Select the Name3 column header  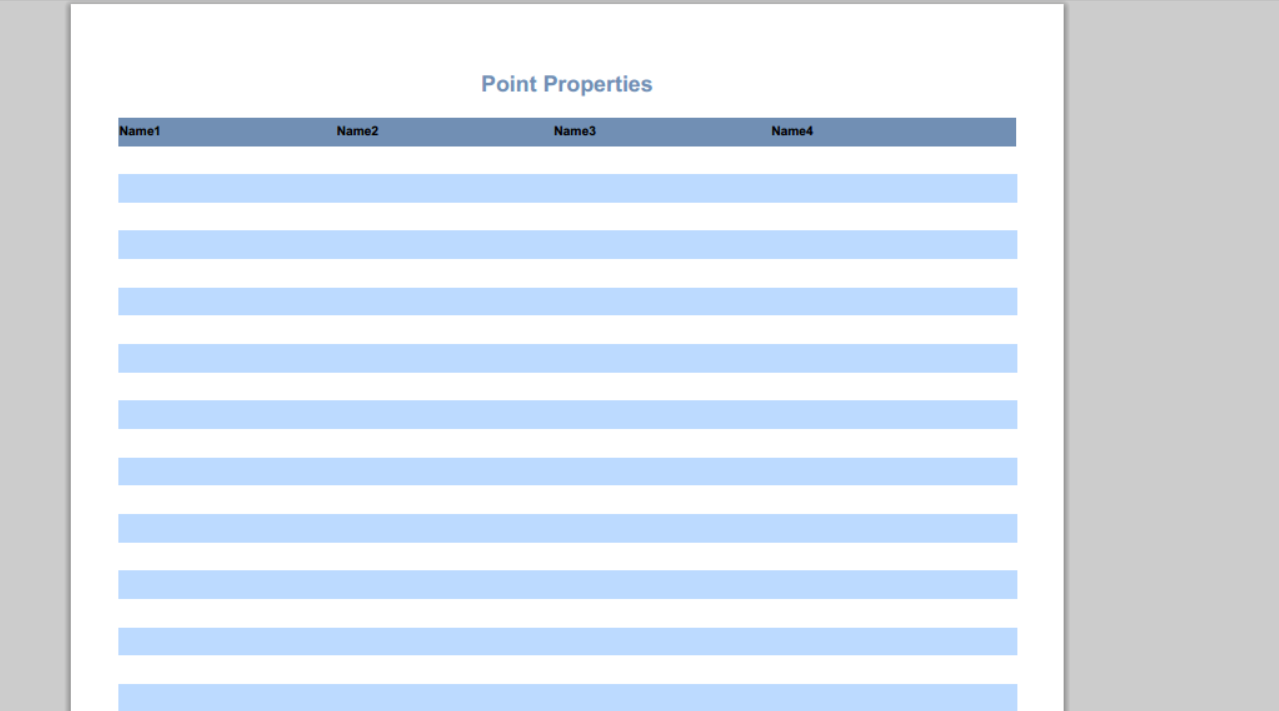click(575, 131)
